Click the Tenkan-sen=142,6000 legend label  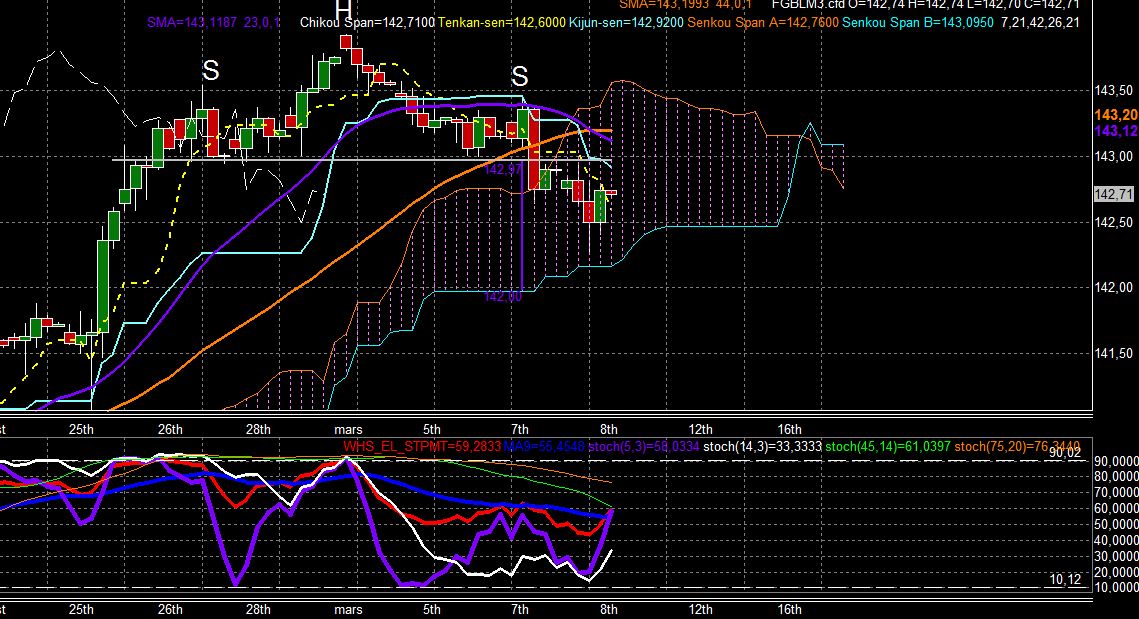click(x=501, y=23)
